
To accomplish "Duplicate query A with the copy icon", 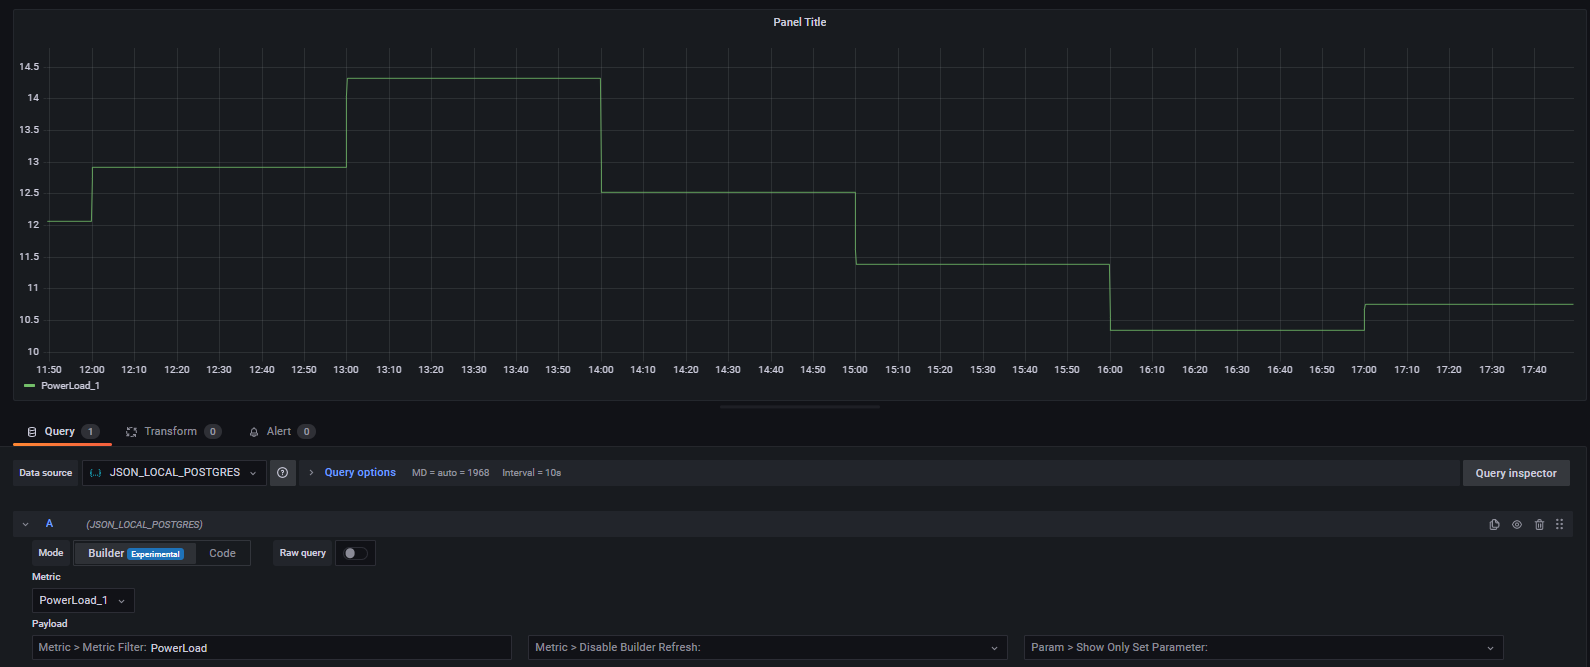I will pyautogui.click(x=1494, y=524).
